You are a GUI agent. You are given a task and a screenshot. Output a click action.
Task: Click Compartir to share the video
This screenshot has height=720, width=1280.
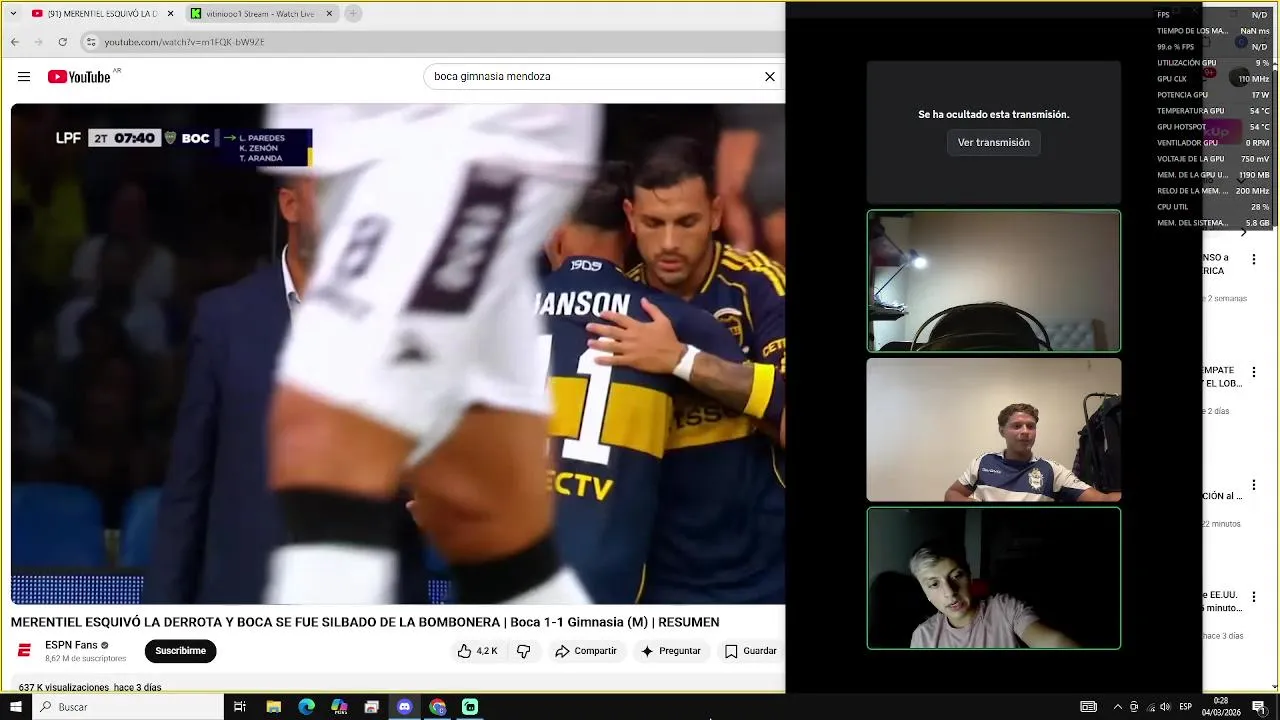pos(586,651)
